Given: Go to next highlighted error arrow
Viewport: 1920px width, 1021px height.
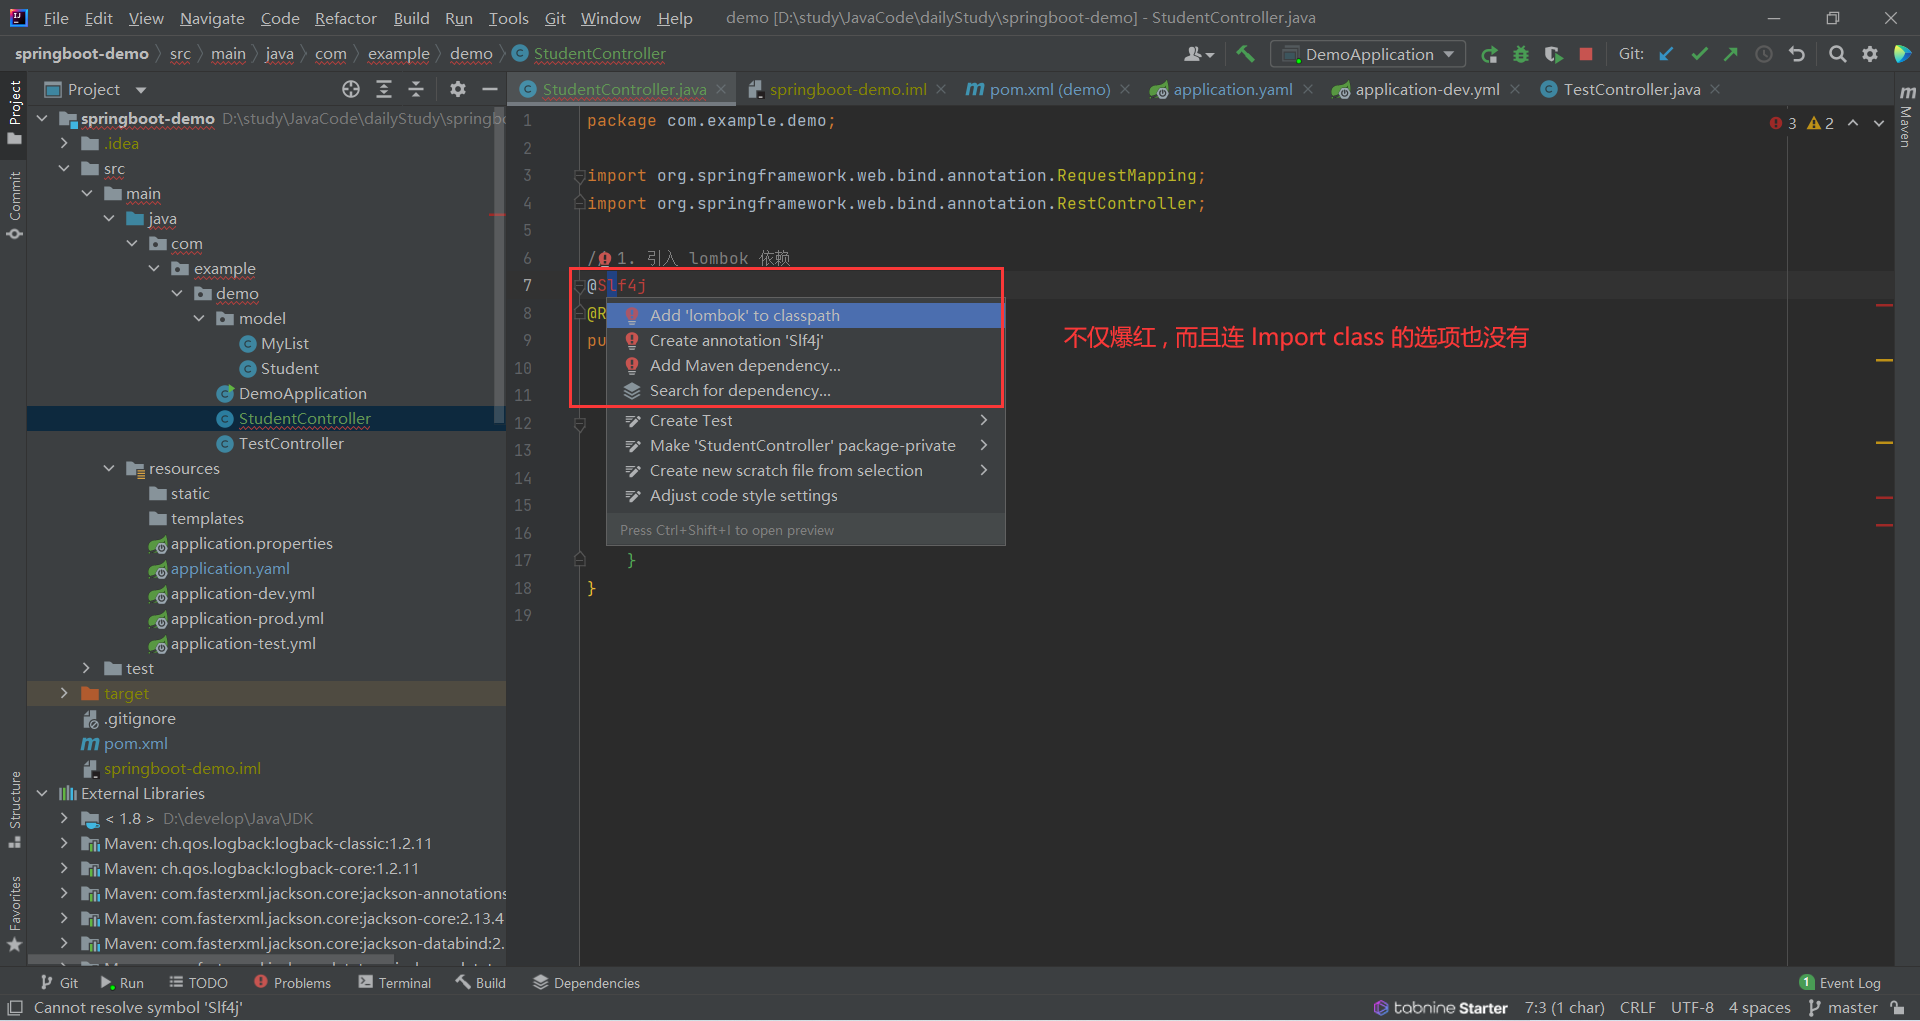Looking at the screenshot, I should 1879,123.
